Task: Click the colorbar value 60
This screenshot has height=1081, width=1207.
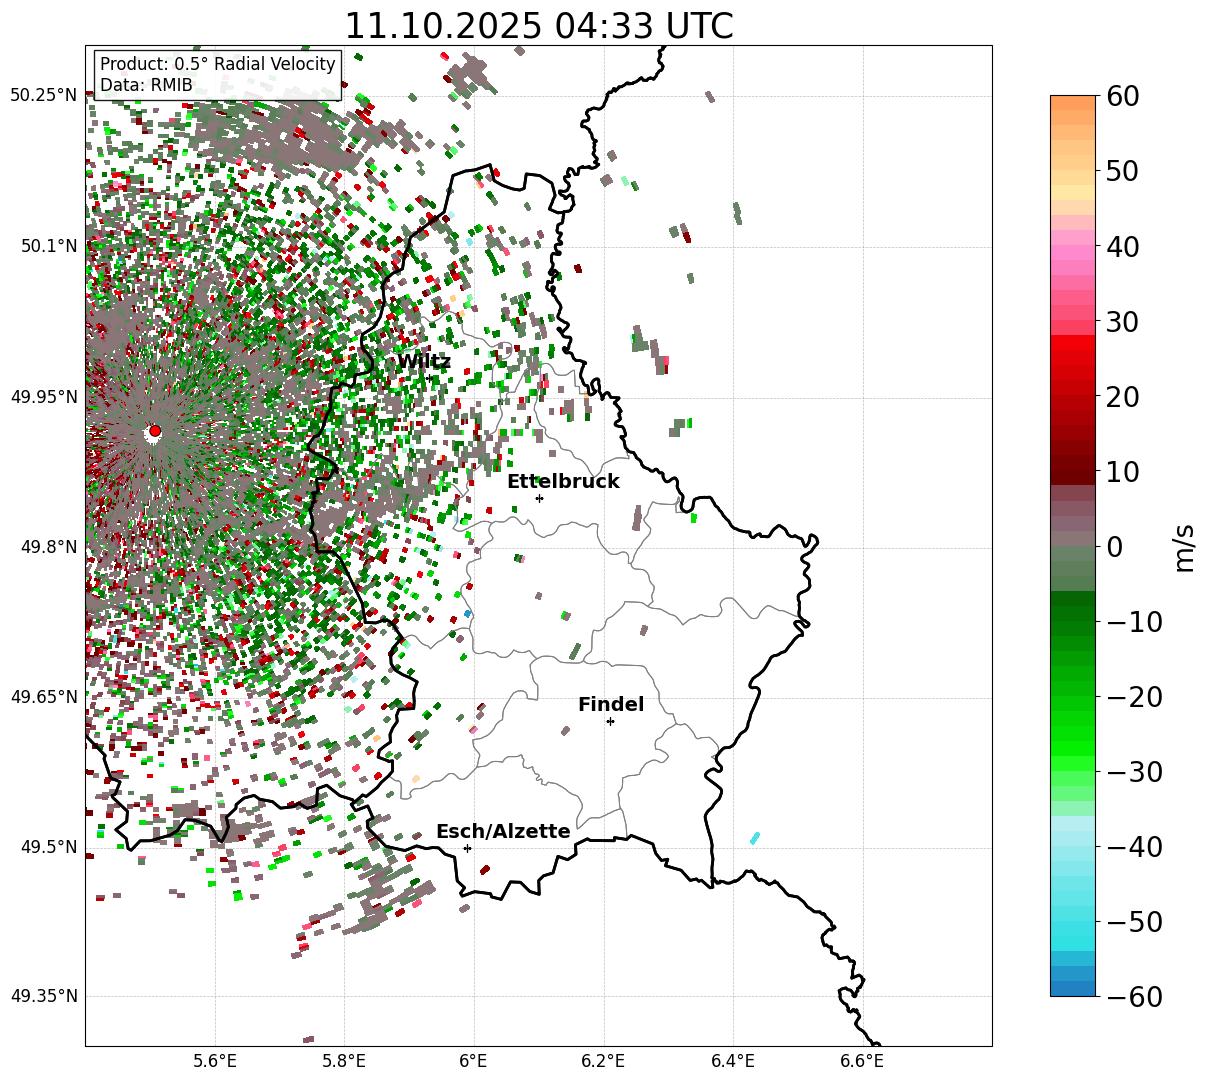Action: point(1121,96)
